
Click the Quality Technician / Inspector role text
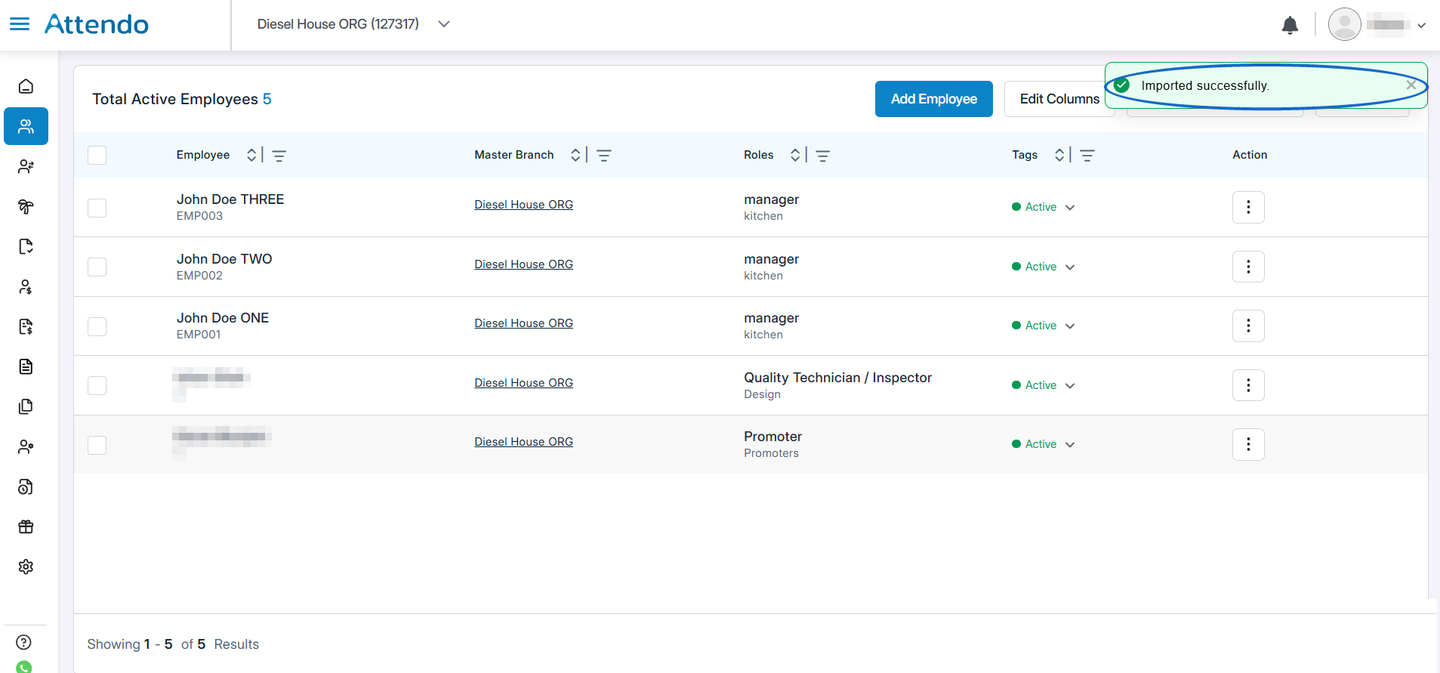click(838, 377)
